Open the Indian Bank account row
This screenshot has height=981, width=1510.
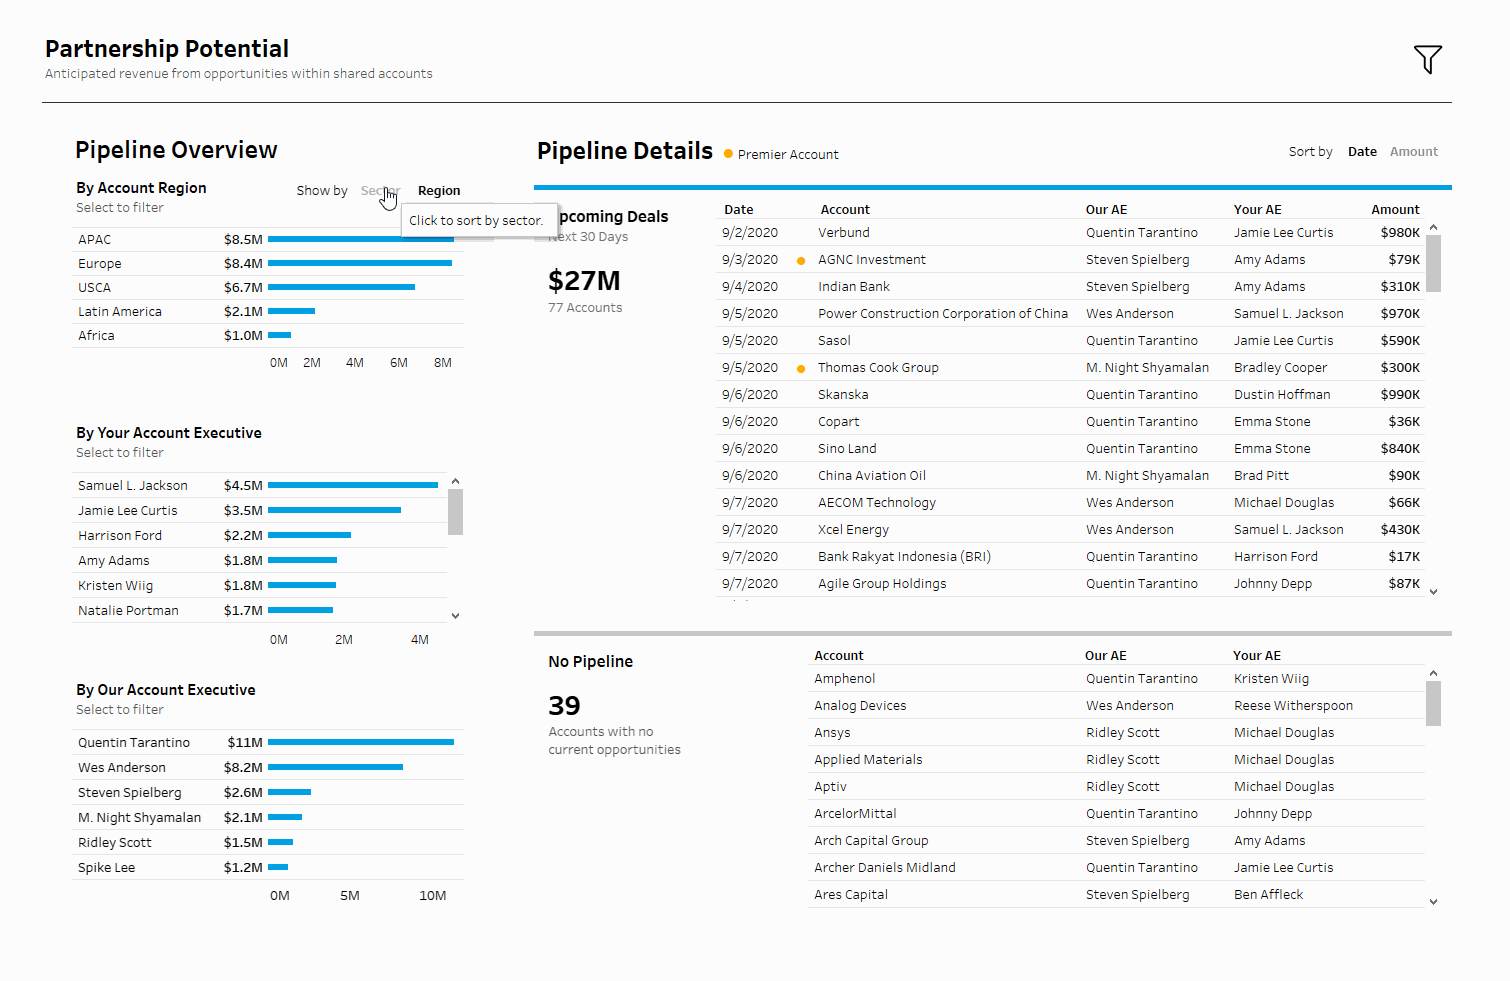coord(854,286)
